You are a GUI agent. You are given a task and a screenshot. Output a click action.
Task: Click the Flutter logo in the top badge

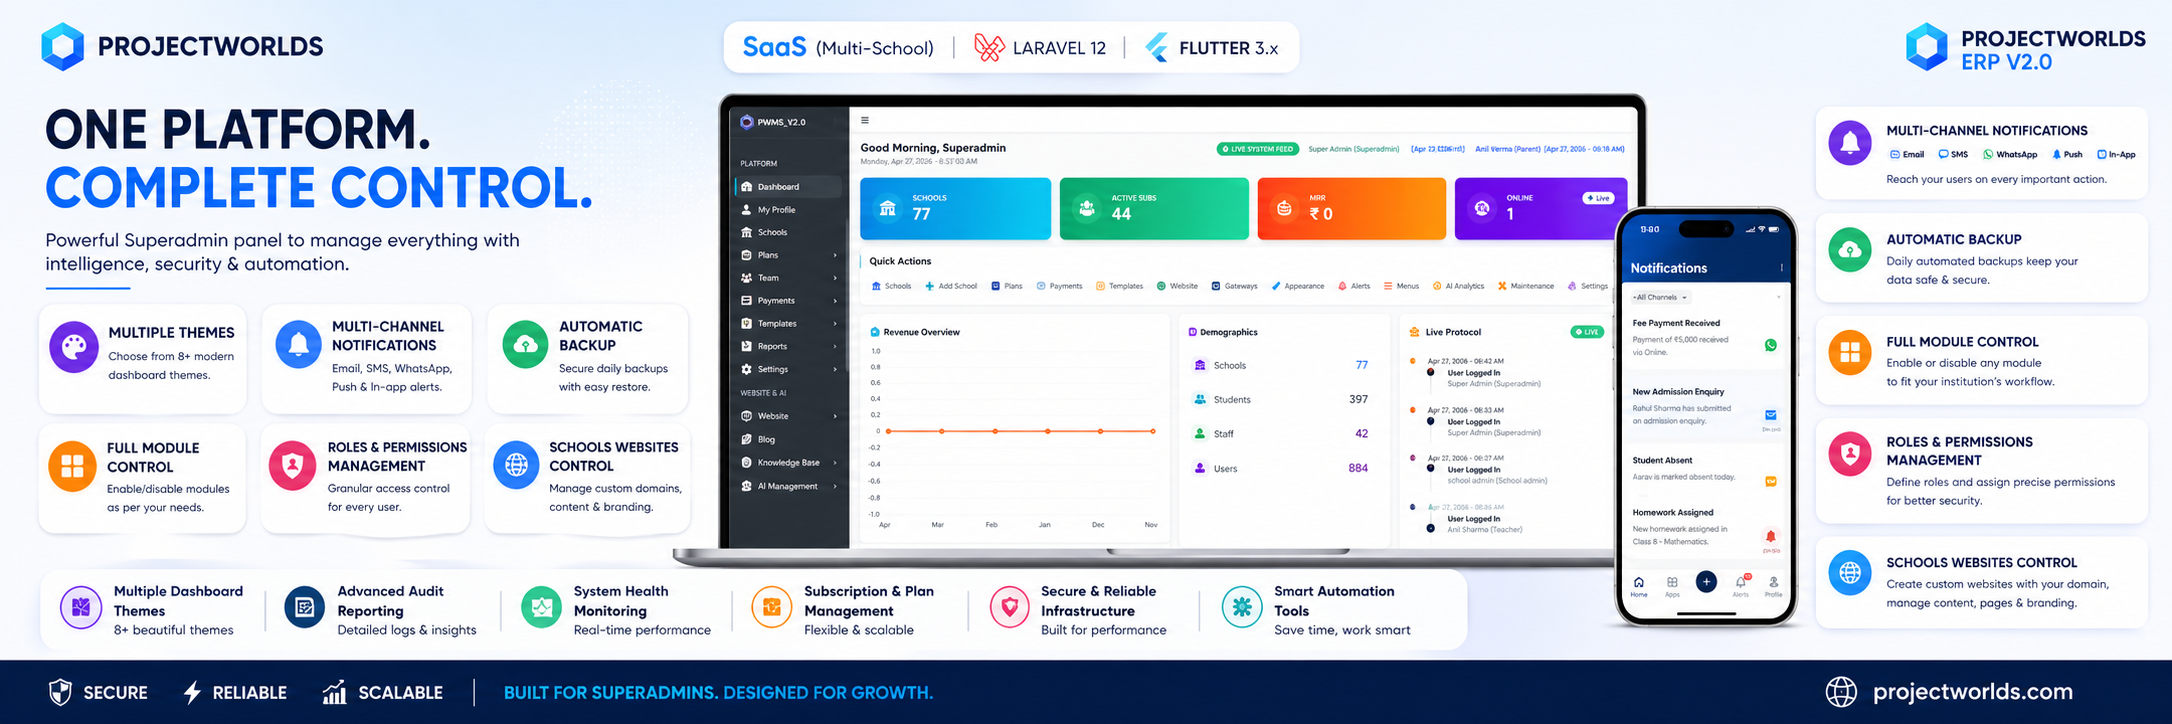[1156, 47]
